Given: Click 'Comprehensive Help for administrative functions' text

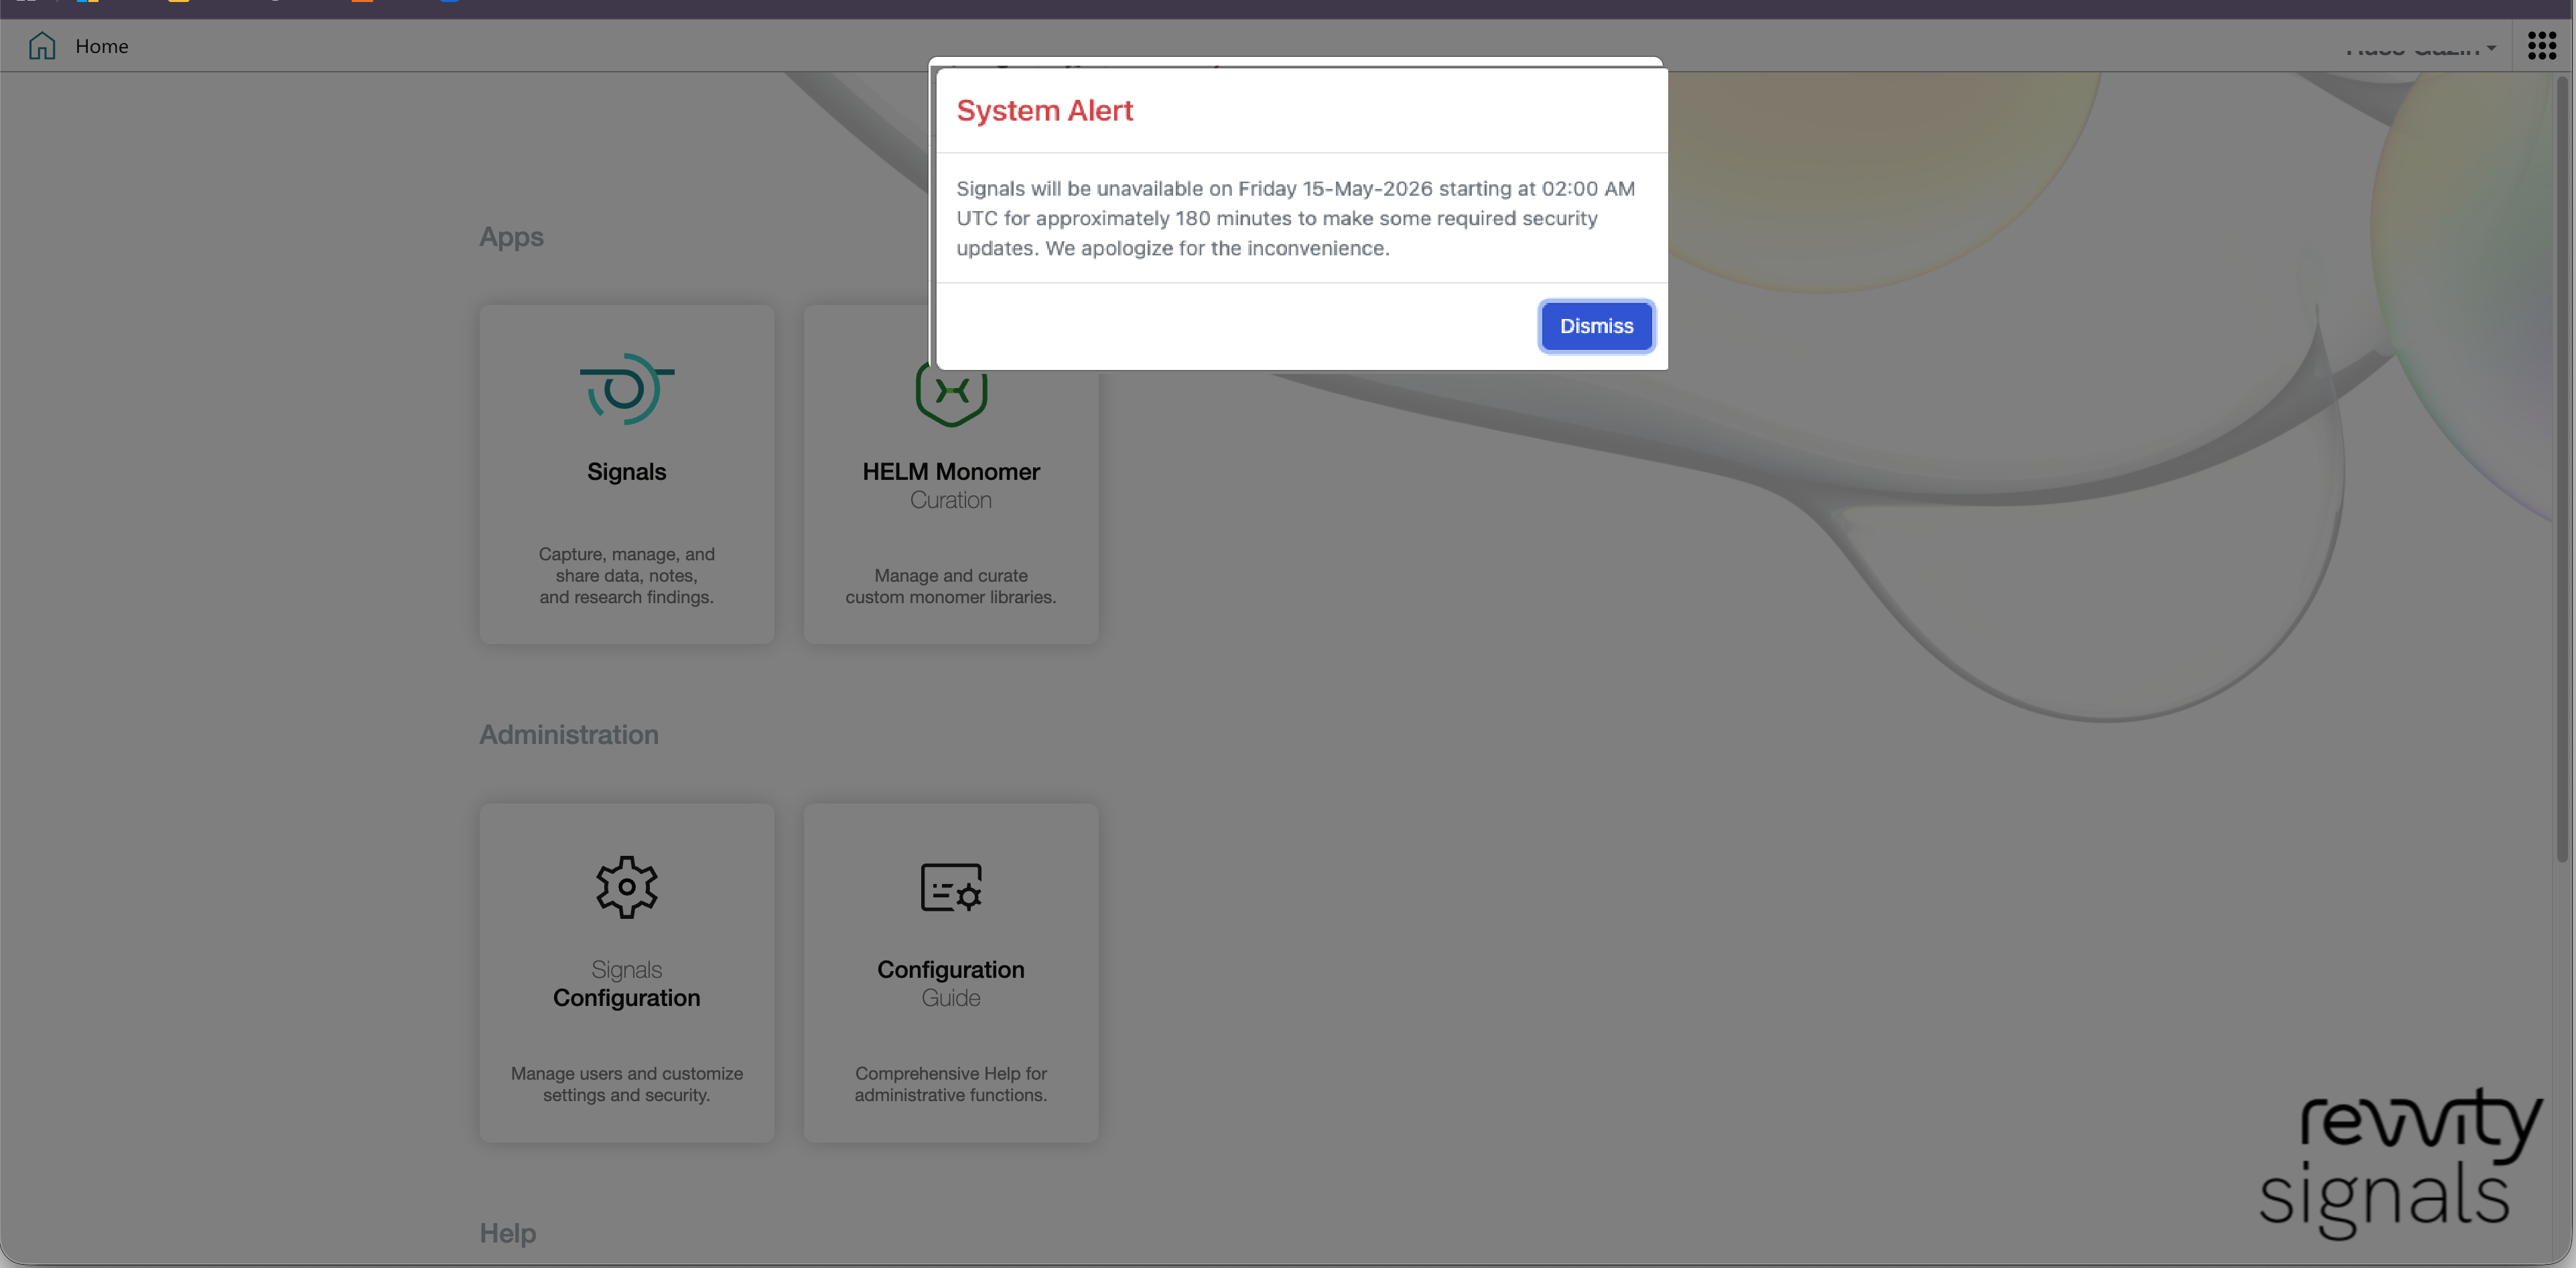Looking at the screenshot, I should [x=951, y=1084].
